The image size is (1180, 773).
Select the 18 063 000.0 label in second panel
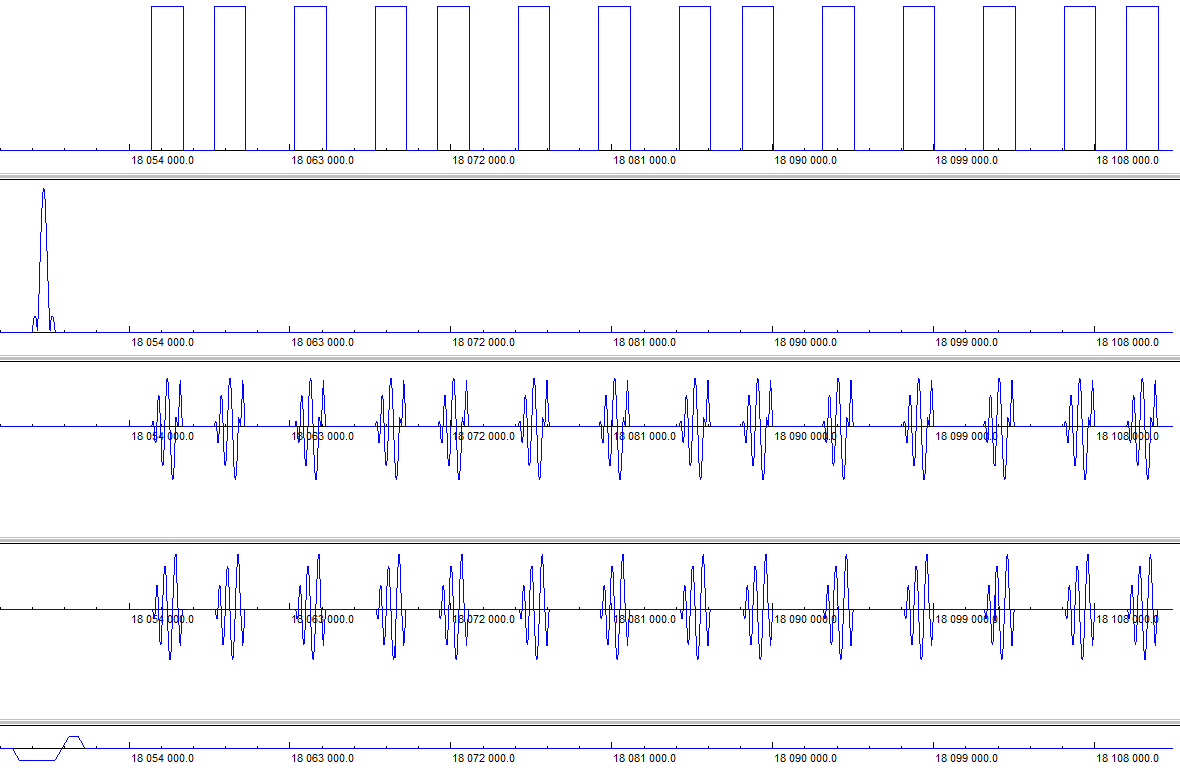click(322, 342)
